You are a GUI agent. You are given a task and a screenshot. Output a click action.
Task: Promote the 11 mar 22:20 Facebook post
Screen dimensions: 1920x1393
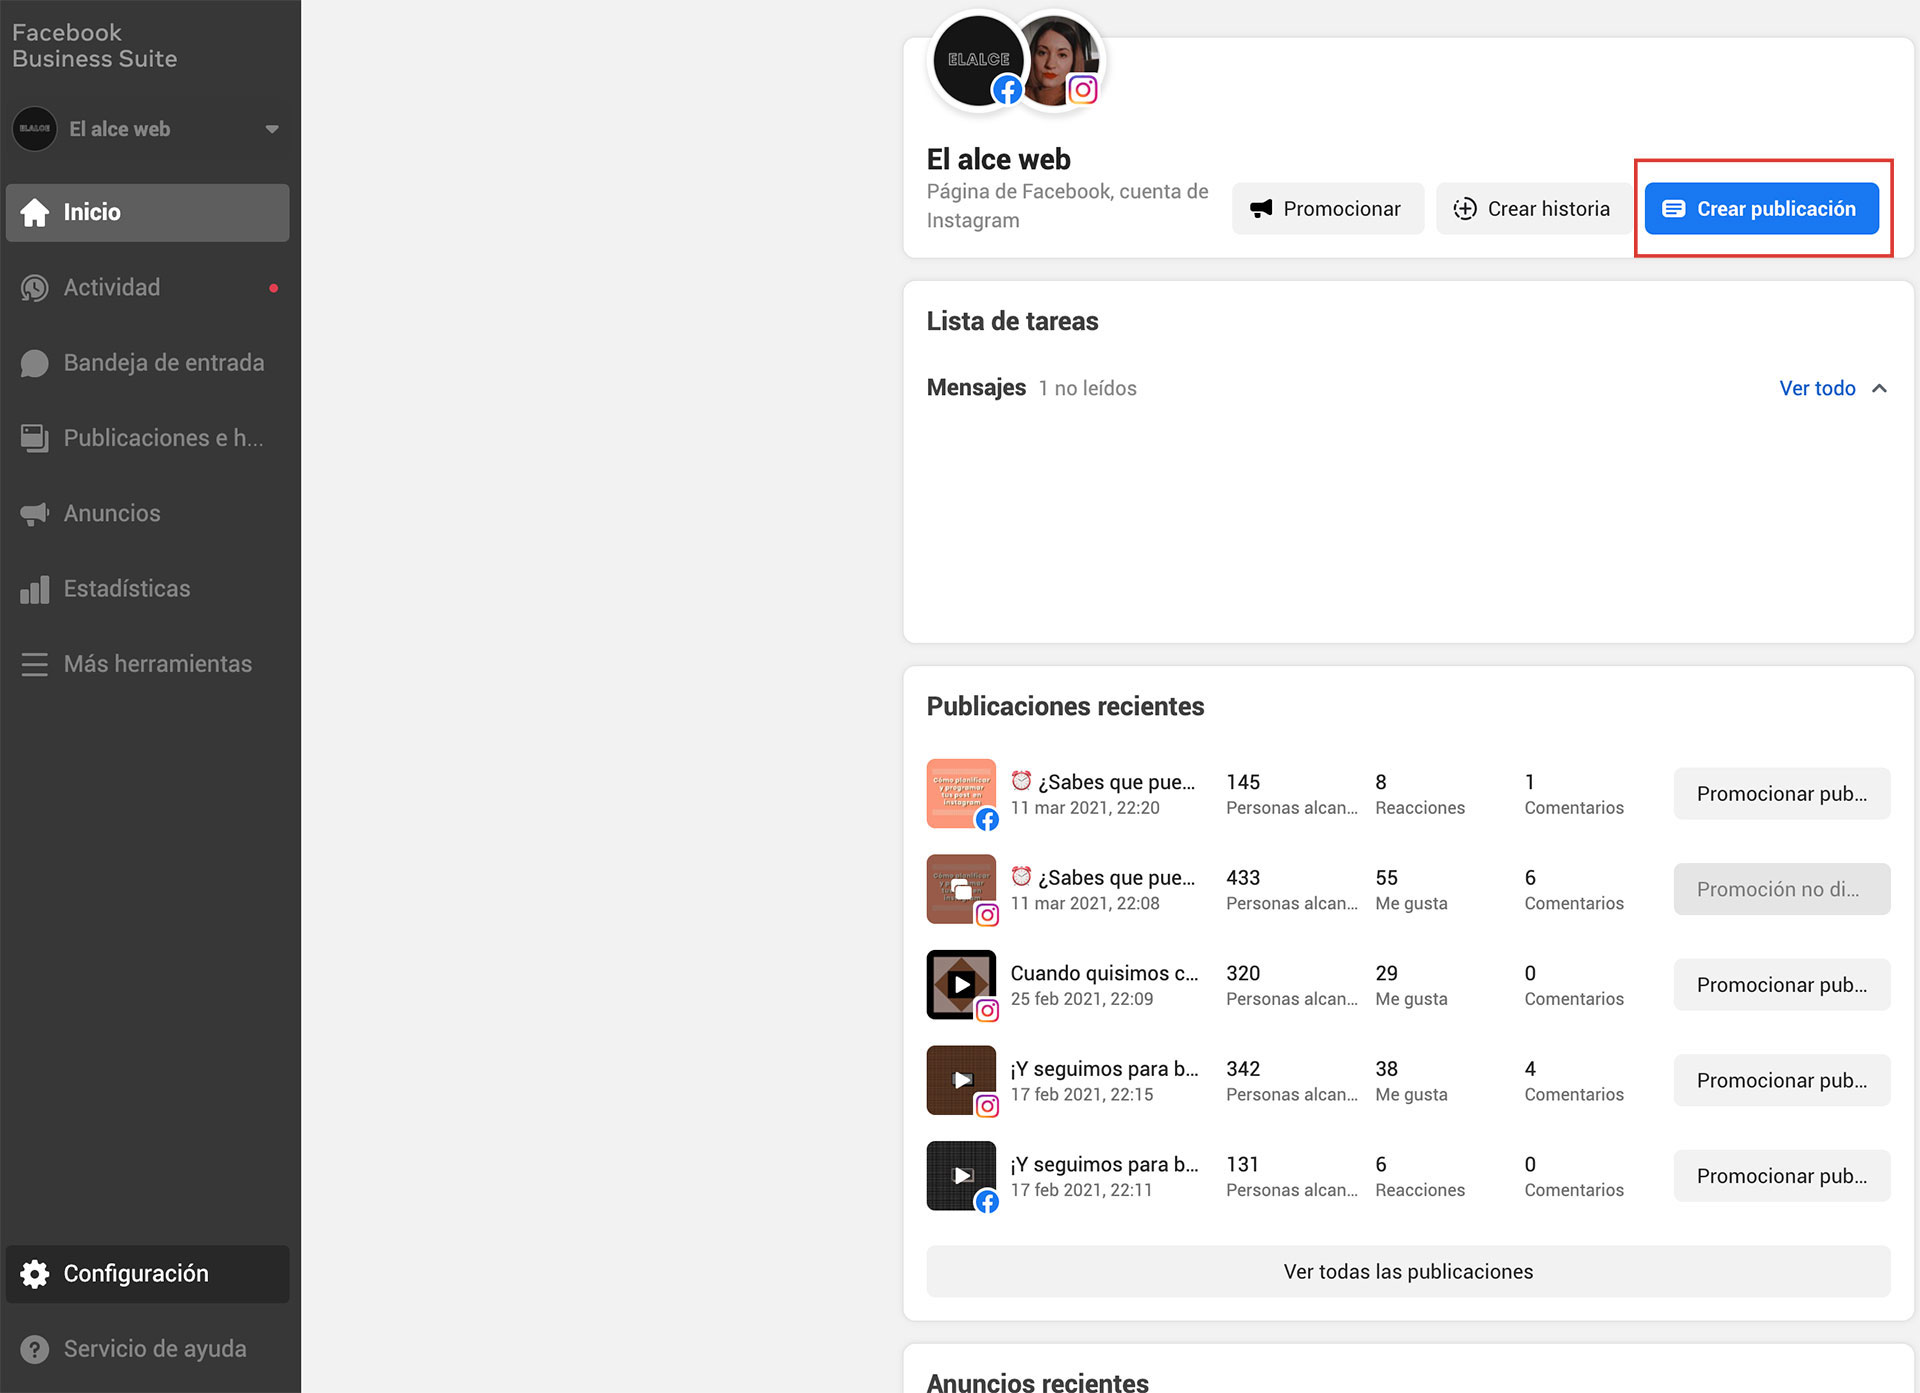click(1782, 794)
